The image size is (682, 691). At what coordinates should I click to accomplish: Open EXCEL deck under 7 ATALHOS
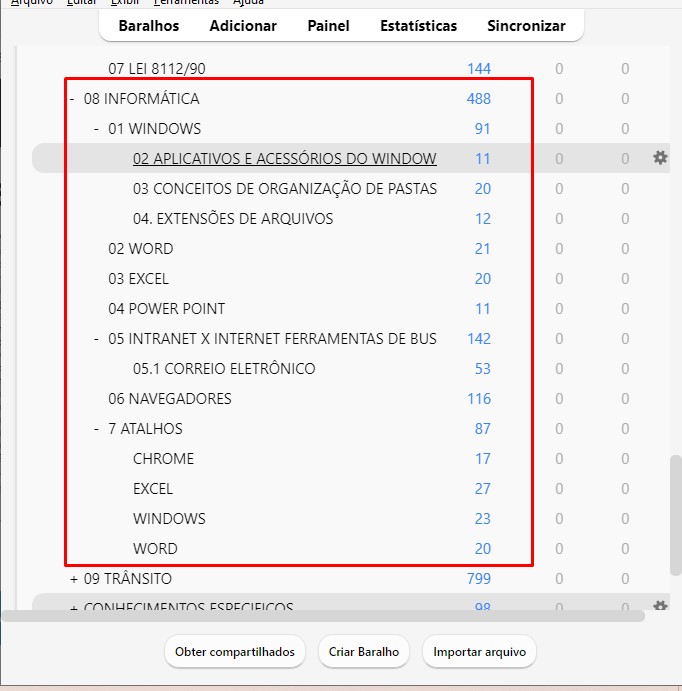153,488
